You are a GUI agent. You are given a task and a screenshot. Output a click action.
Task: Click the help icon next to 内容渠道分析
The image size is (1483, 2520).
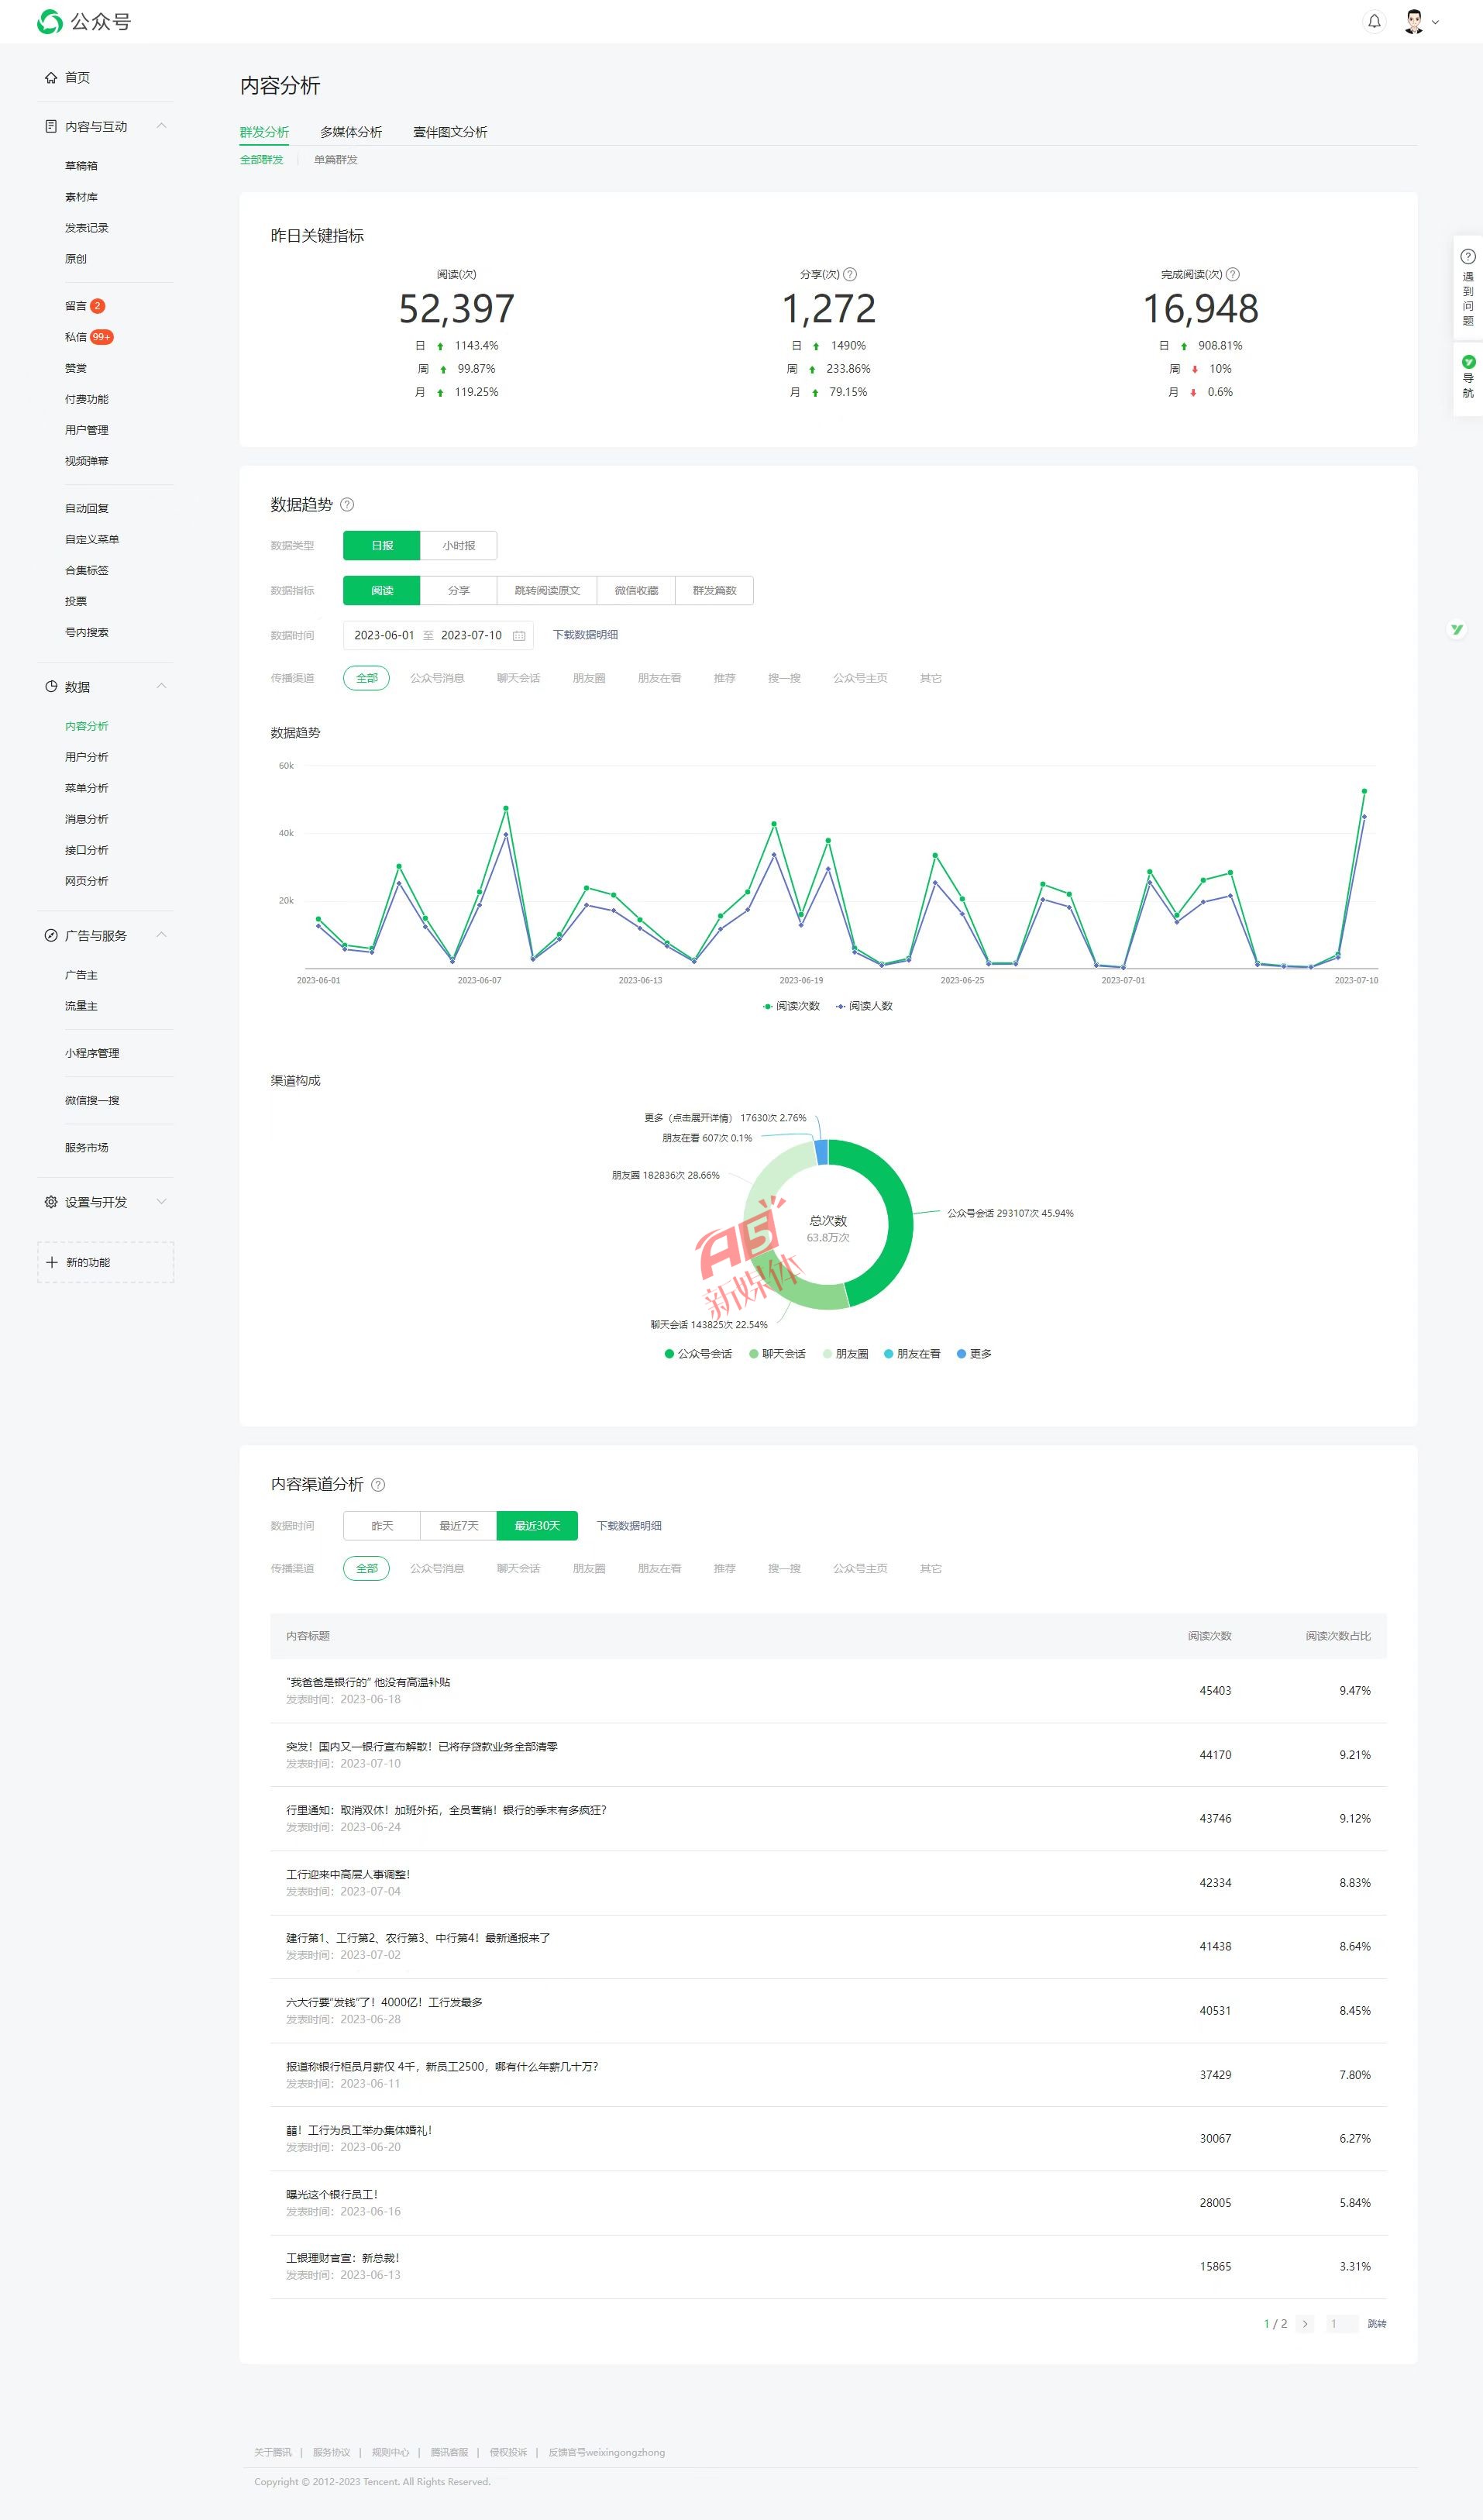[378, 1485]
